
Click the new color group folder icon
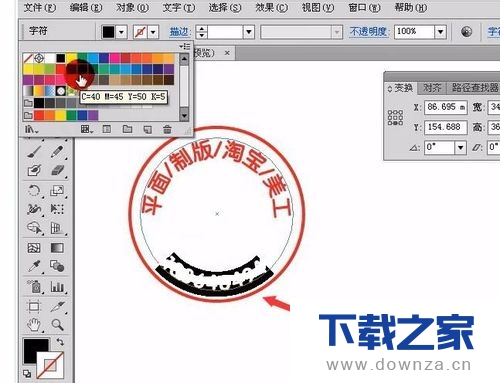[127, 129]
